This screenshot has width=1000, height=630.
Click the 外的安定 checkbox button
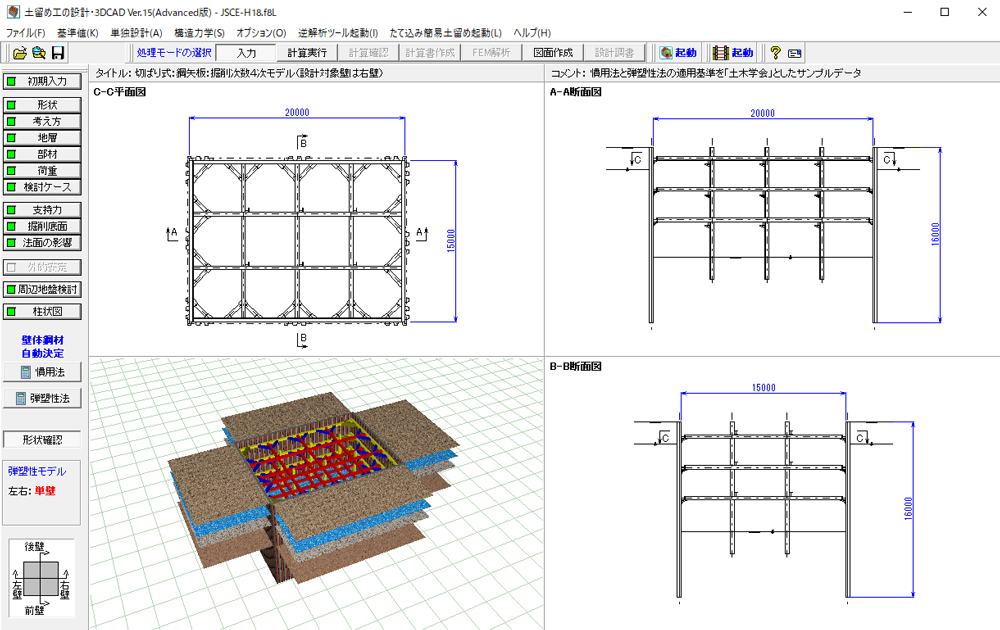point(42,267)
